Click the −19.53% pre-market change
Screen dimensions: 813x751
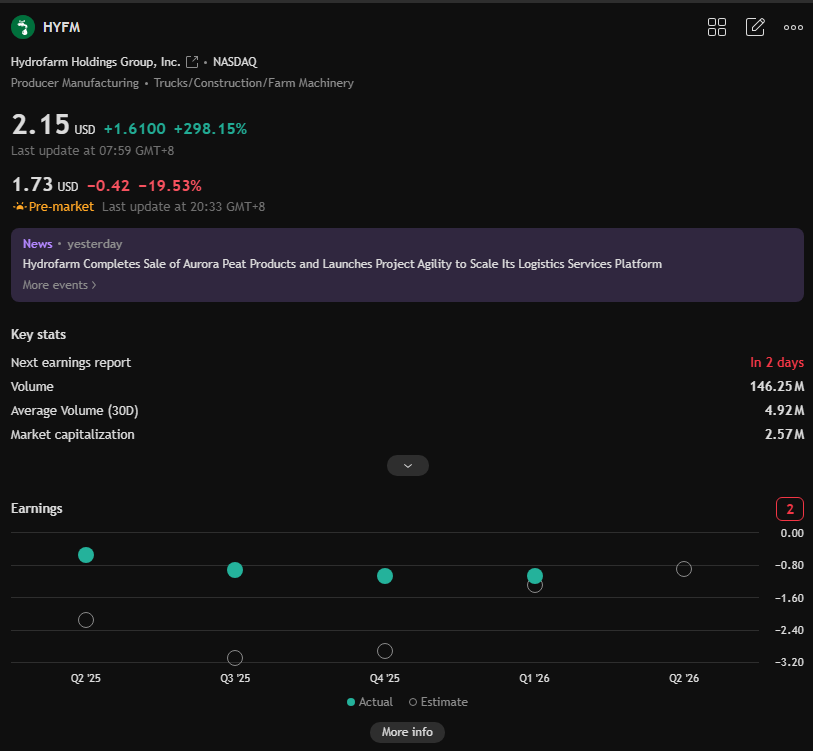(170, 186)
